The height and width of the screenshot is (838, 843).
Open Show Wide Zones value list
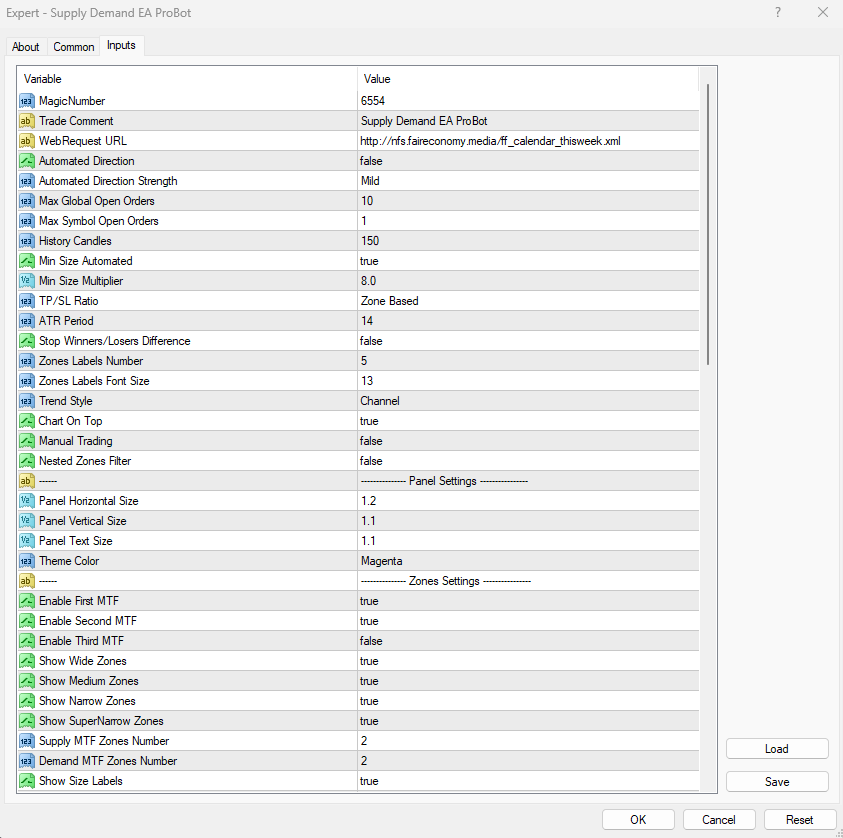[x=528, y=661]
